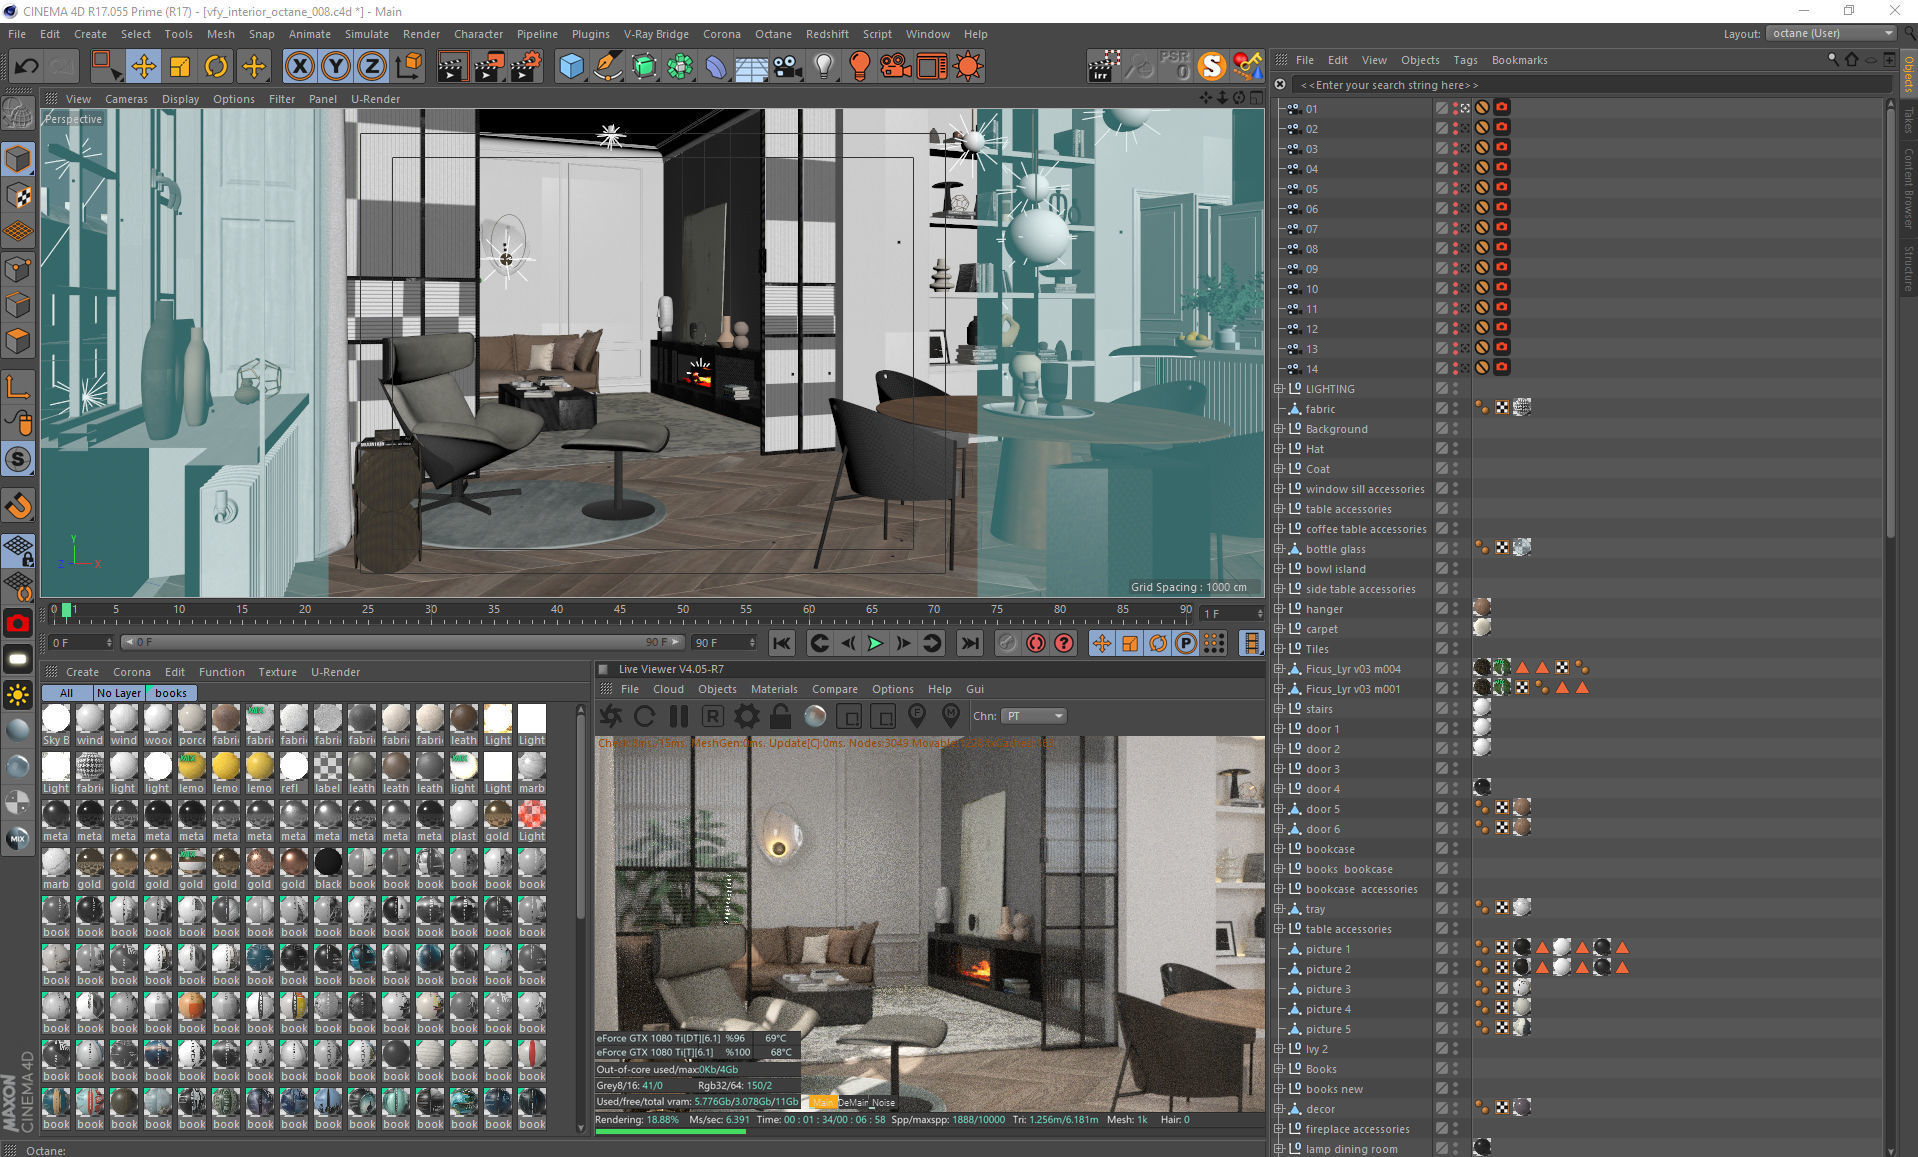Click Render View clapperboard icon
This screenshot has height=1157, width=1918.
click(x=451, y=67)
